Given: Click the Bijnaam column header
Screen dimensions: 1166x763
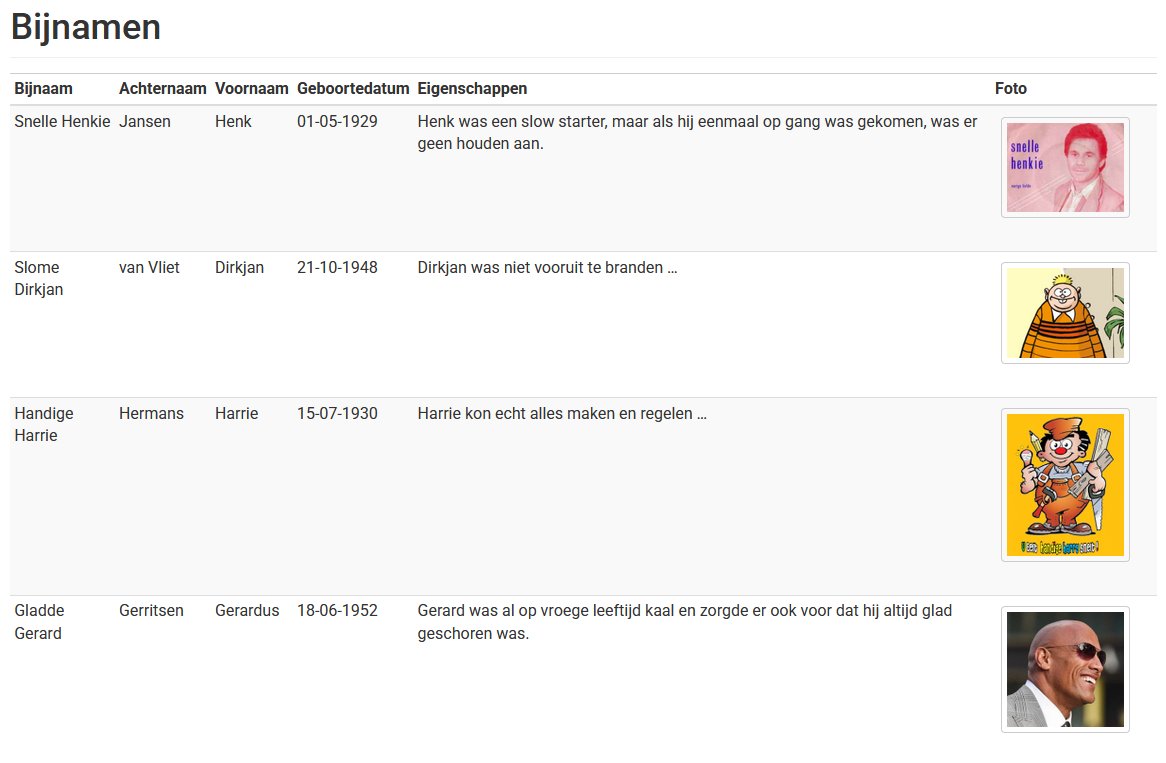Looking at the screenshot, I should coord(43,89).
